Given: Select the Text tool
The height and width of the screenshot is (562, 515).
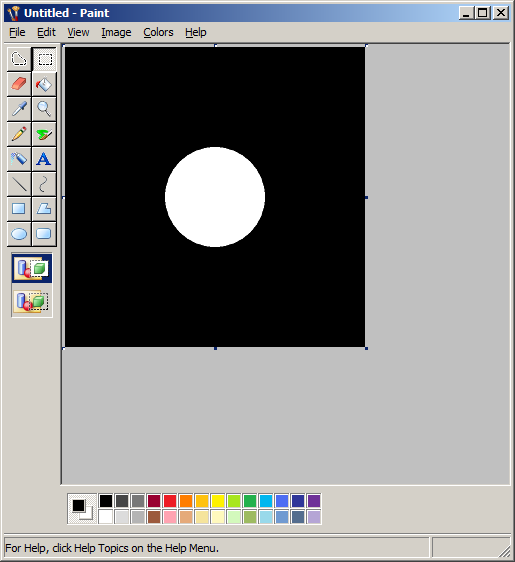Looking at the screenshot, I should (44, 159).
